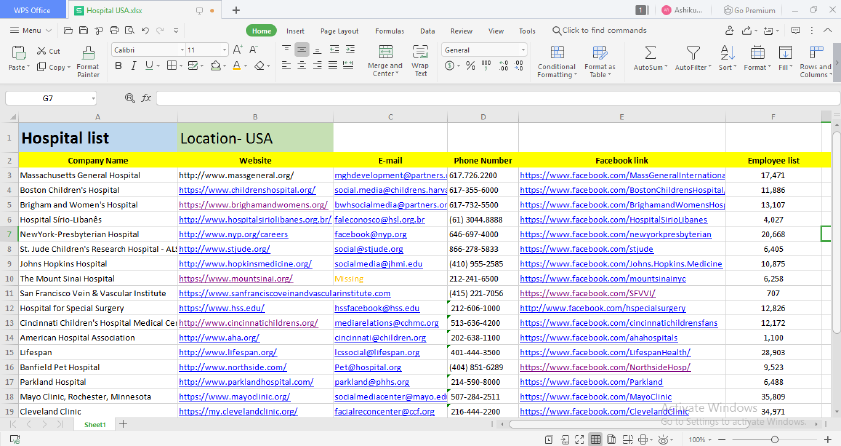The height and width of the screenshot is (446, 841).
Task: Click the Save icon in quick toolbar
Action: point(84,31)
